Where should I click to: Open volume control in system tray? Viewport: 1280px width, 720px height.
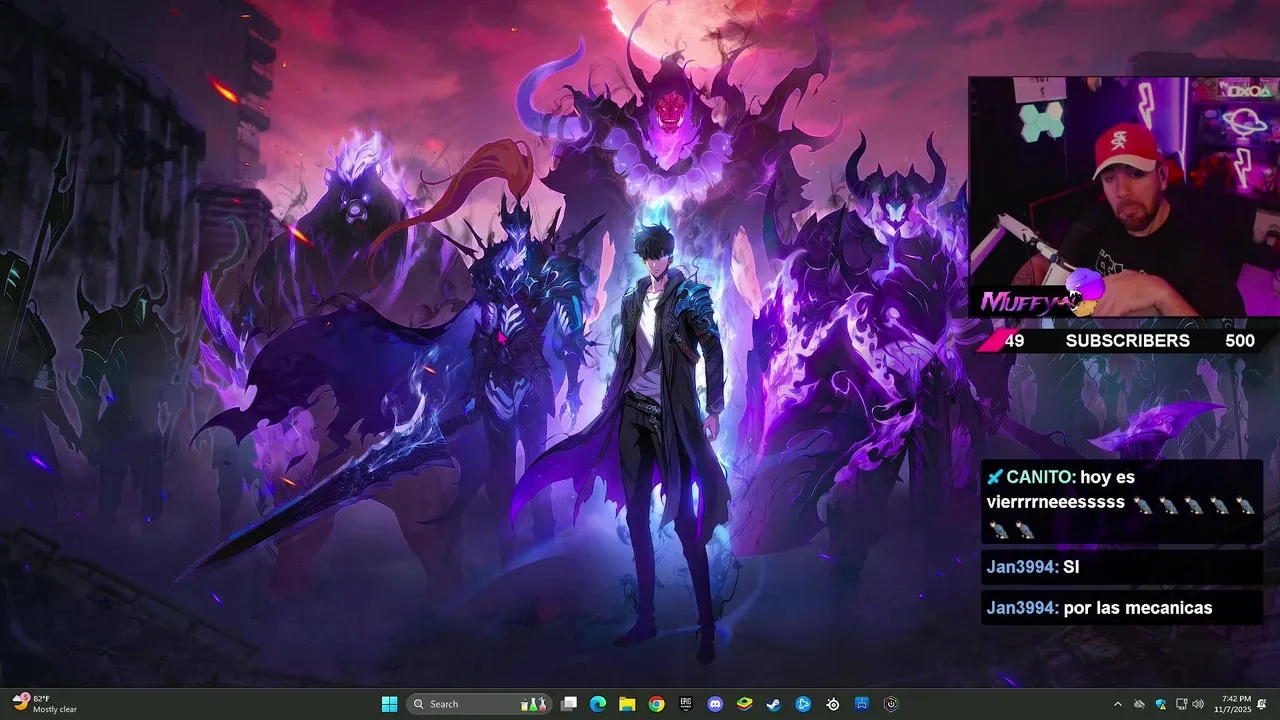pyautogui.click(x=1198, y=704)
